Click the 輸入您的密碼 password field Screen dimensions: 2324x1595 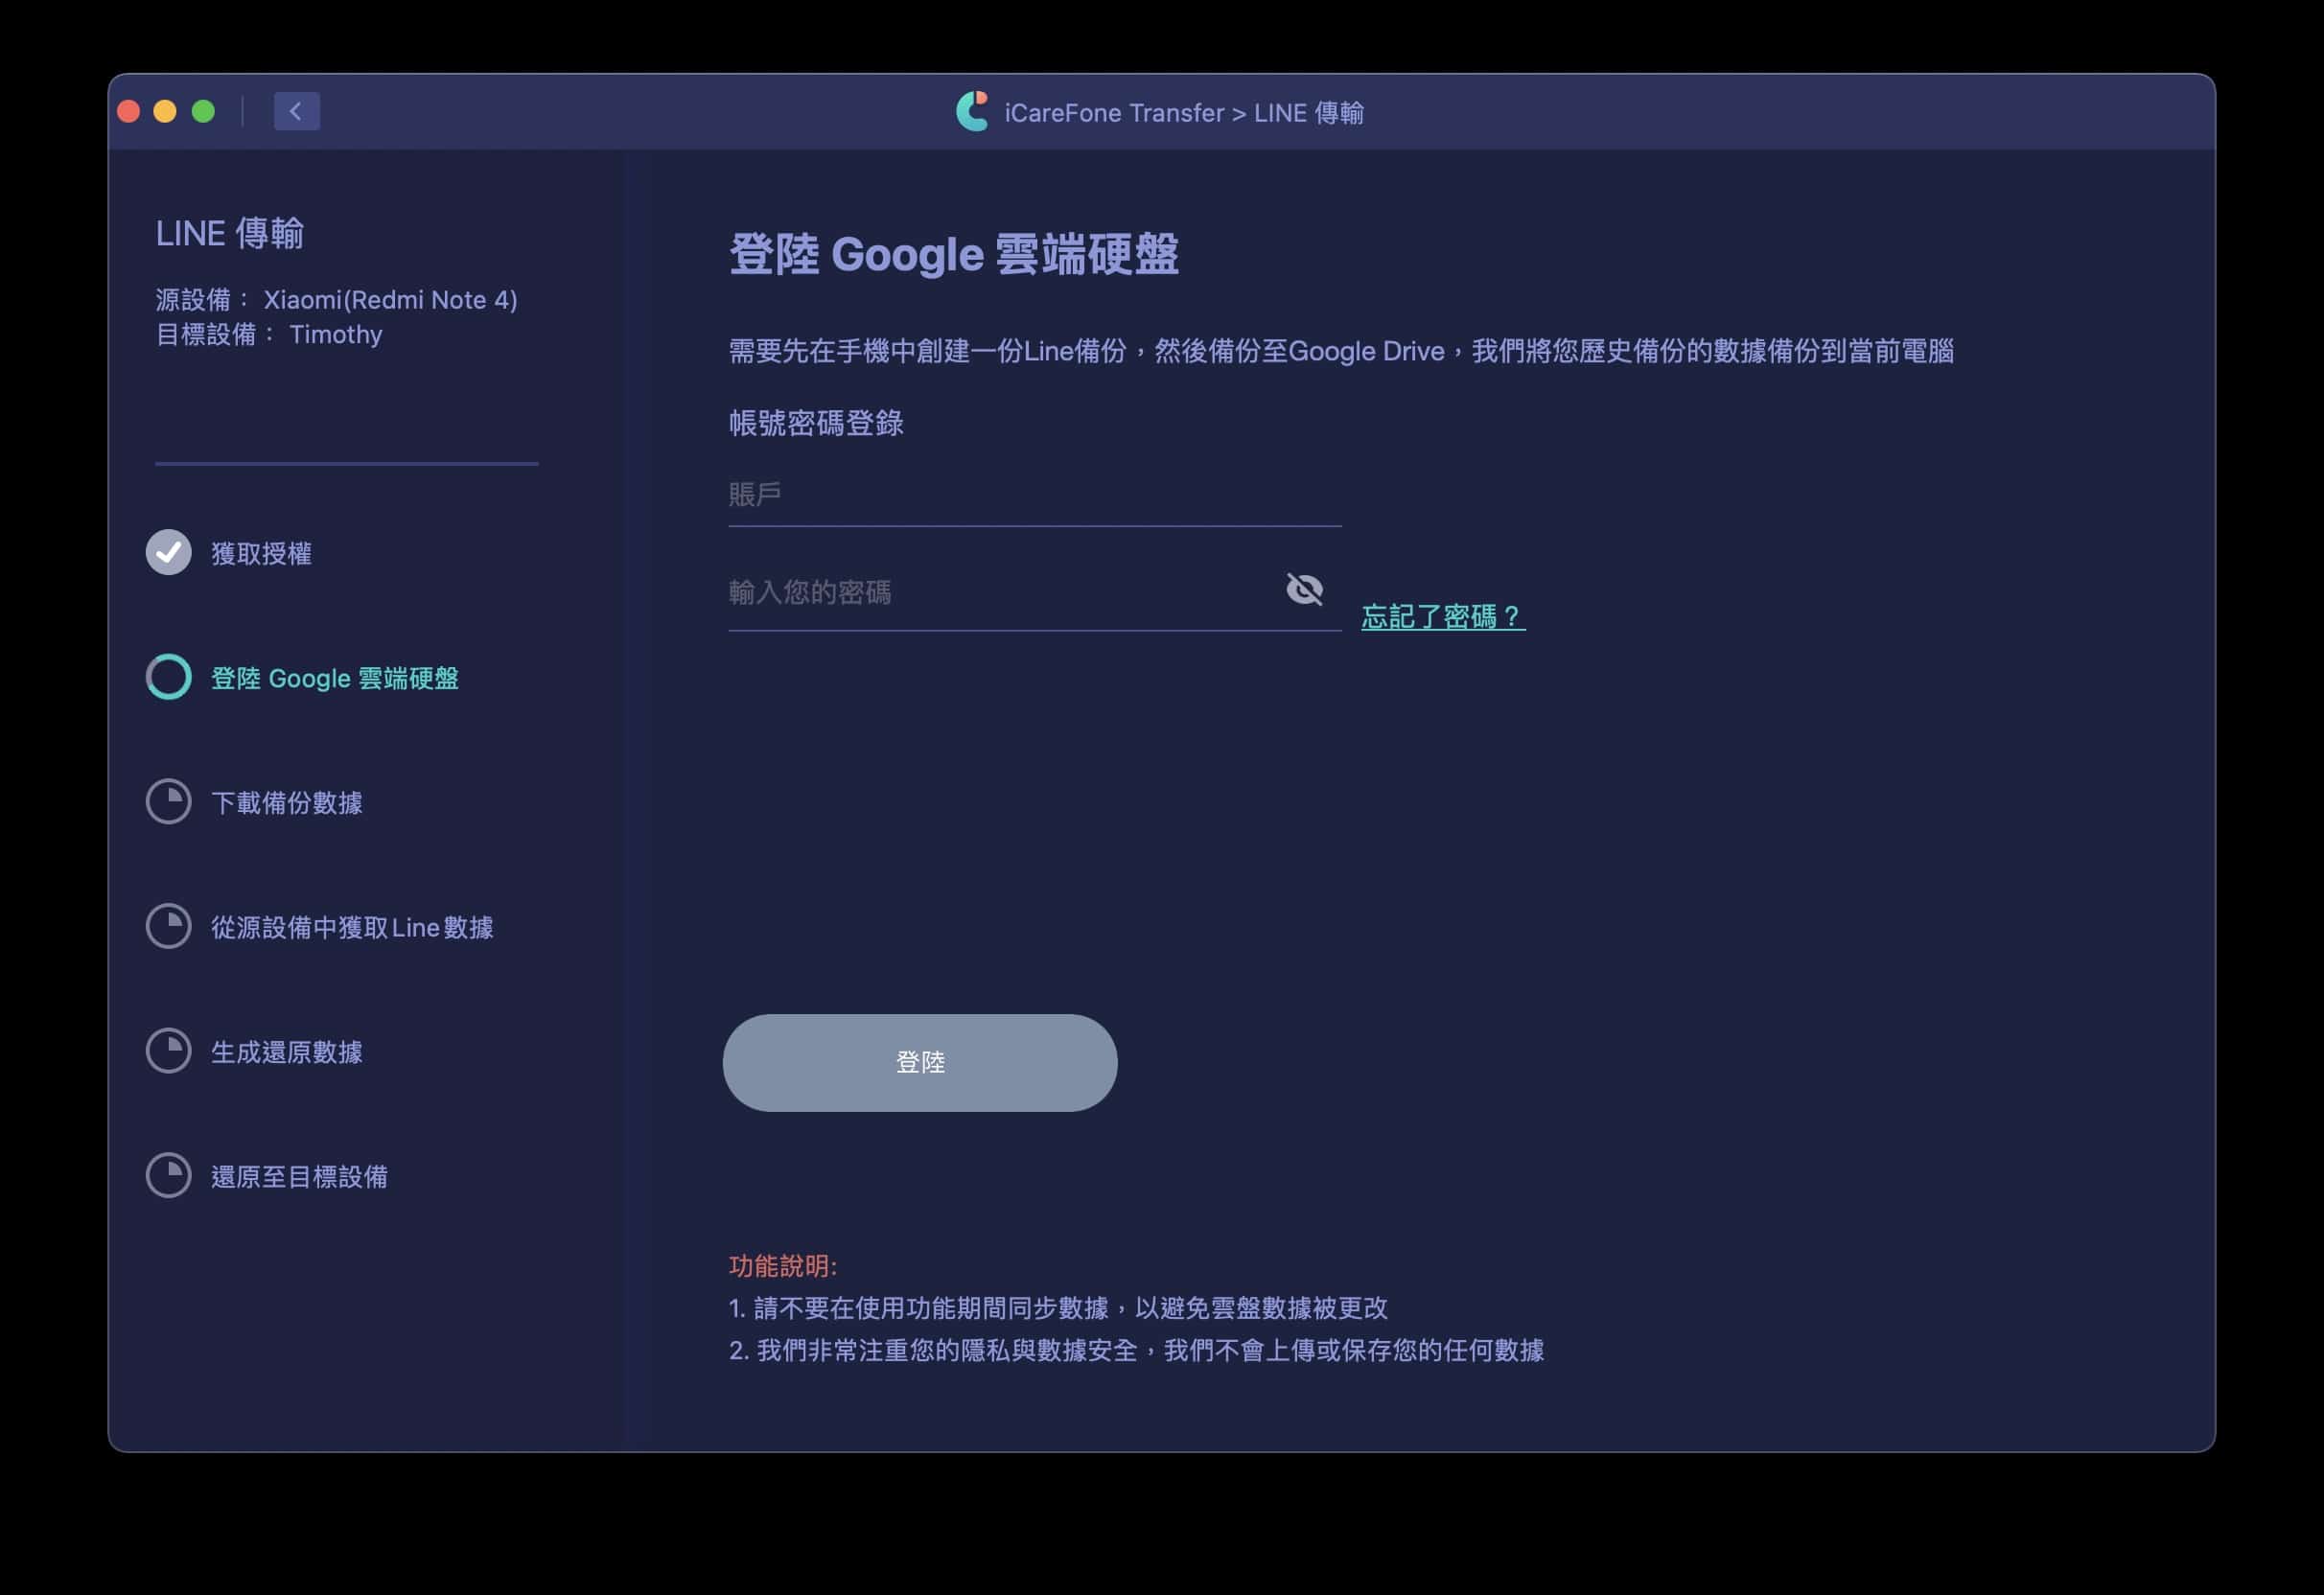(x=1000, y=593)
